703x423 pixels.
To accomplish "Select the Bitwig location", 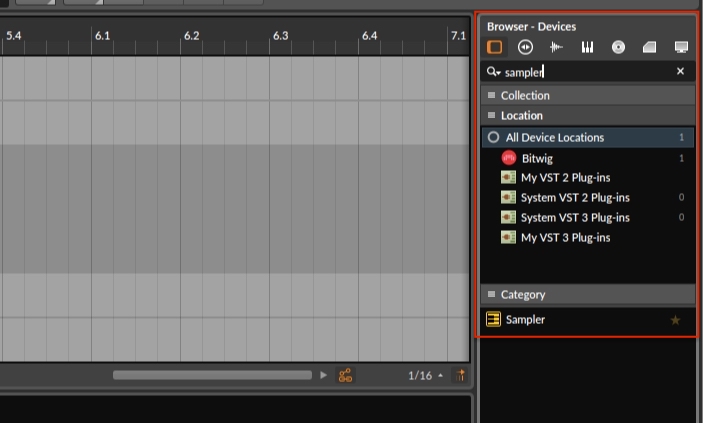I will tap(588, 158).
